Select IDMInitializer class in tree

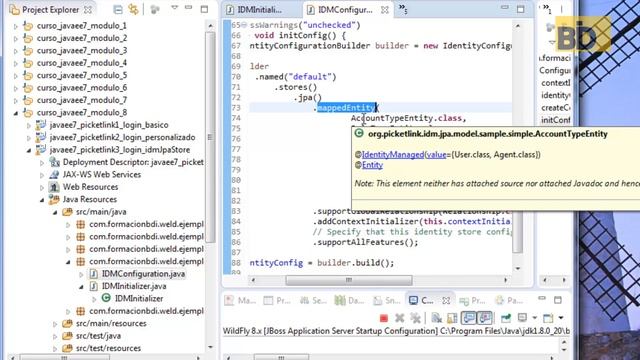[139, 299]
